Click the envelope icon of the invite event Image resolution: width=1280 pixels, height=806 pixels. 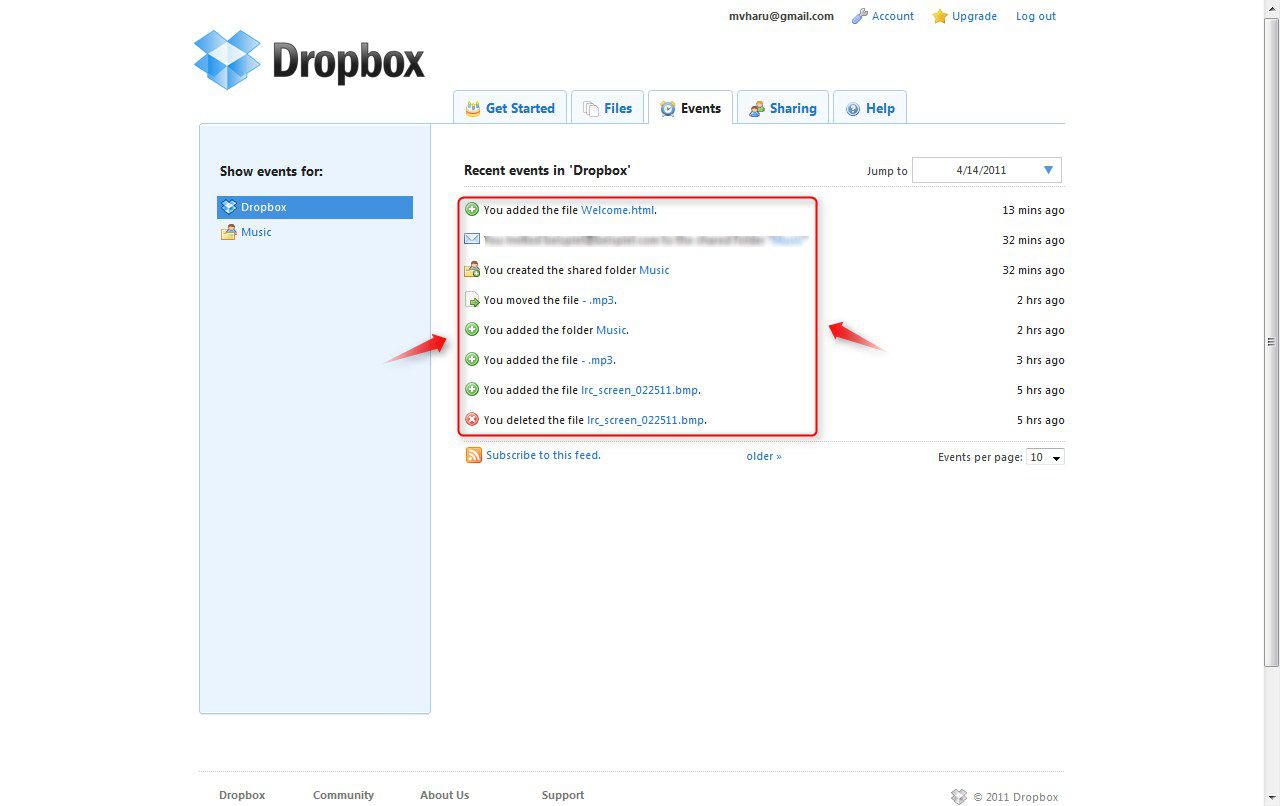coord(472,239)
